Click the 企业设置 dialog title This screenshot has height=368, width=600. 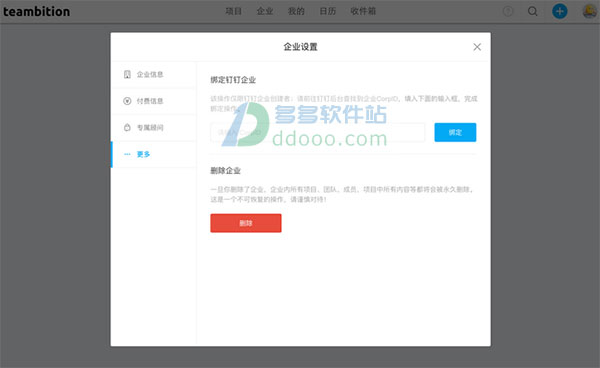300,47
